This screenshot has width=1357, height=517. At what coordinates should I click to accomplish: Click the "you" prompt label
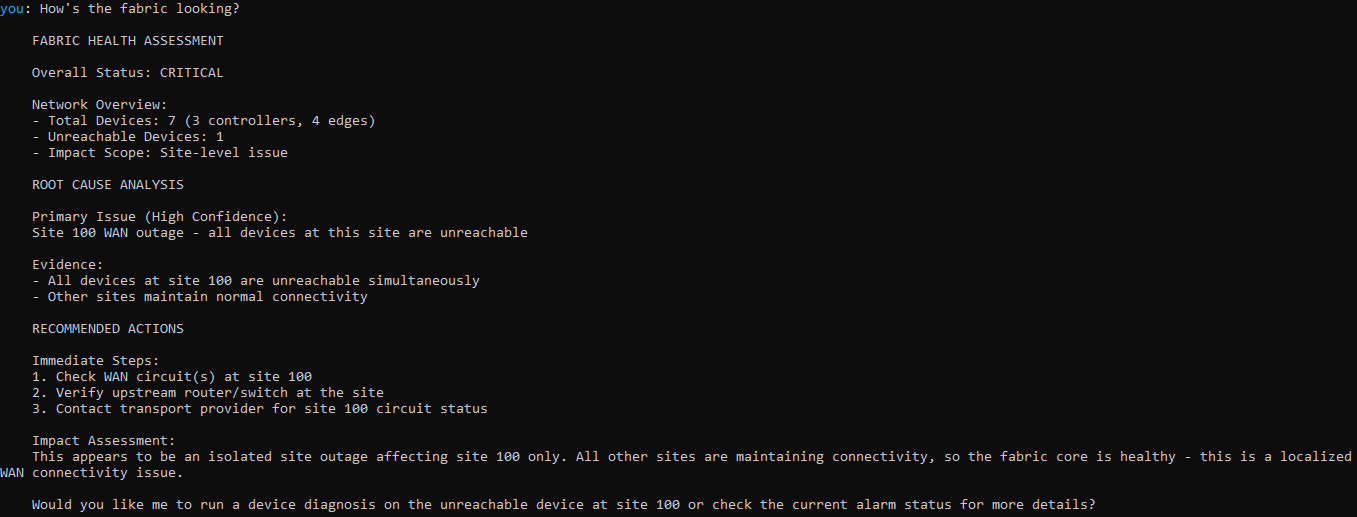12,9
